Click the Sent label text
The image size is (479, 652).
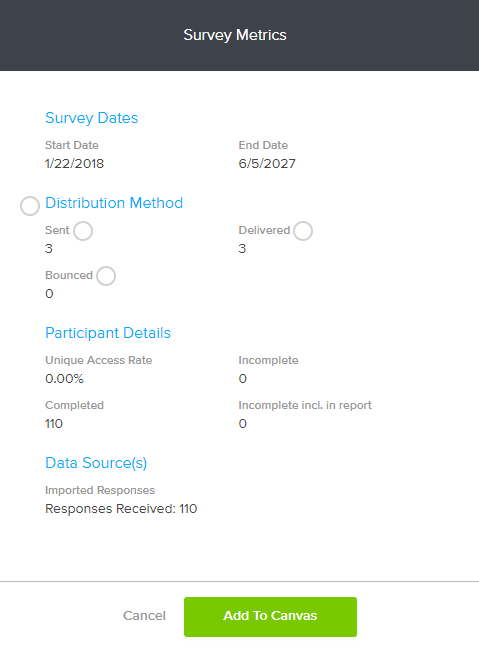click(x=57, y=230)
